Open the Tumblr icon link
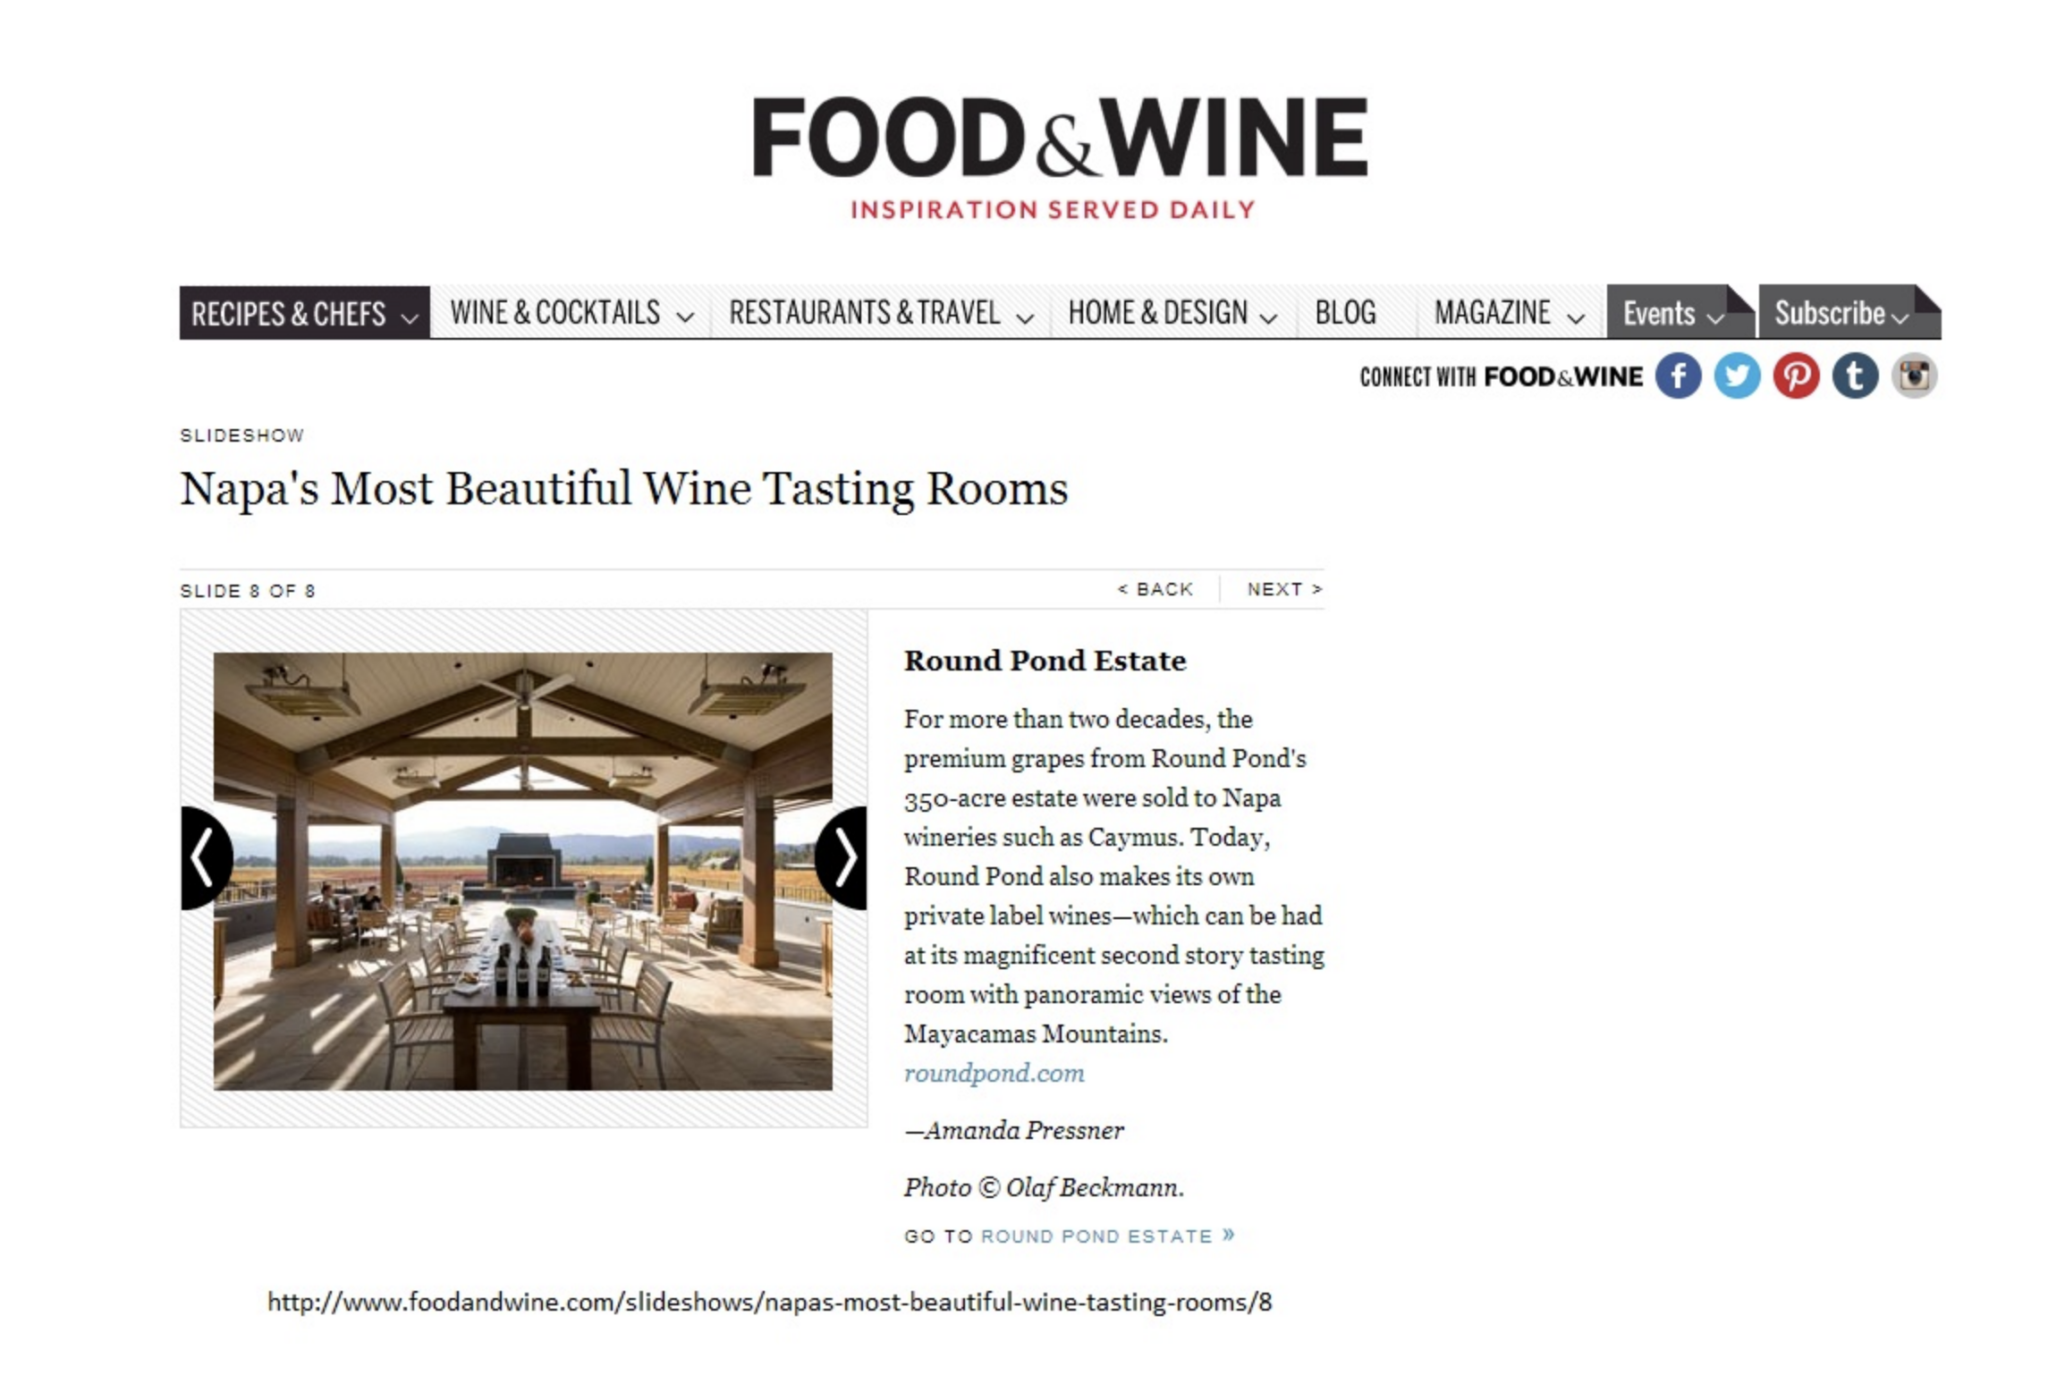The width and height of the screenshot is (2048, 1375). tap(1855, 377)
